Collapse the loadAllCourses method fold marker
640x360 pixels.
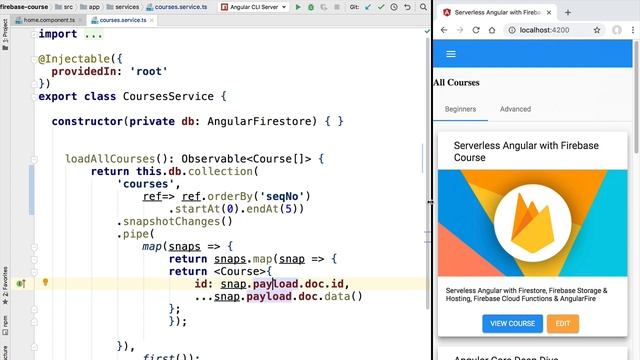tap(34, 160)
